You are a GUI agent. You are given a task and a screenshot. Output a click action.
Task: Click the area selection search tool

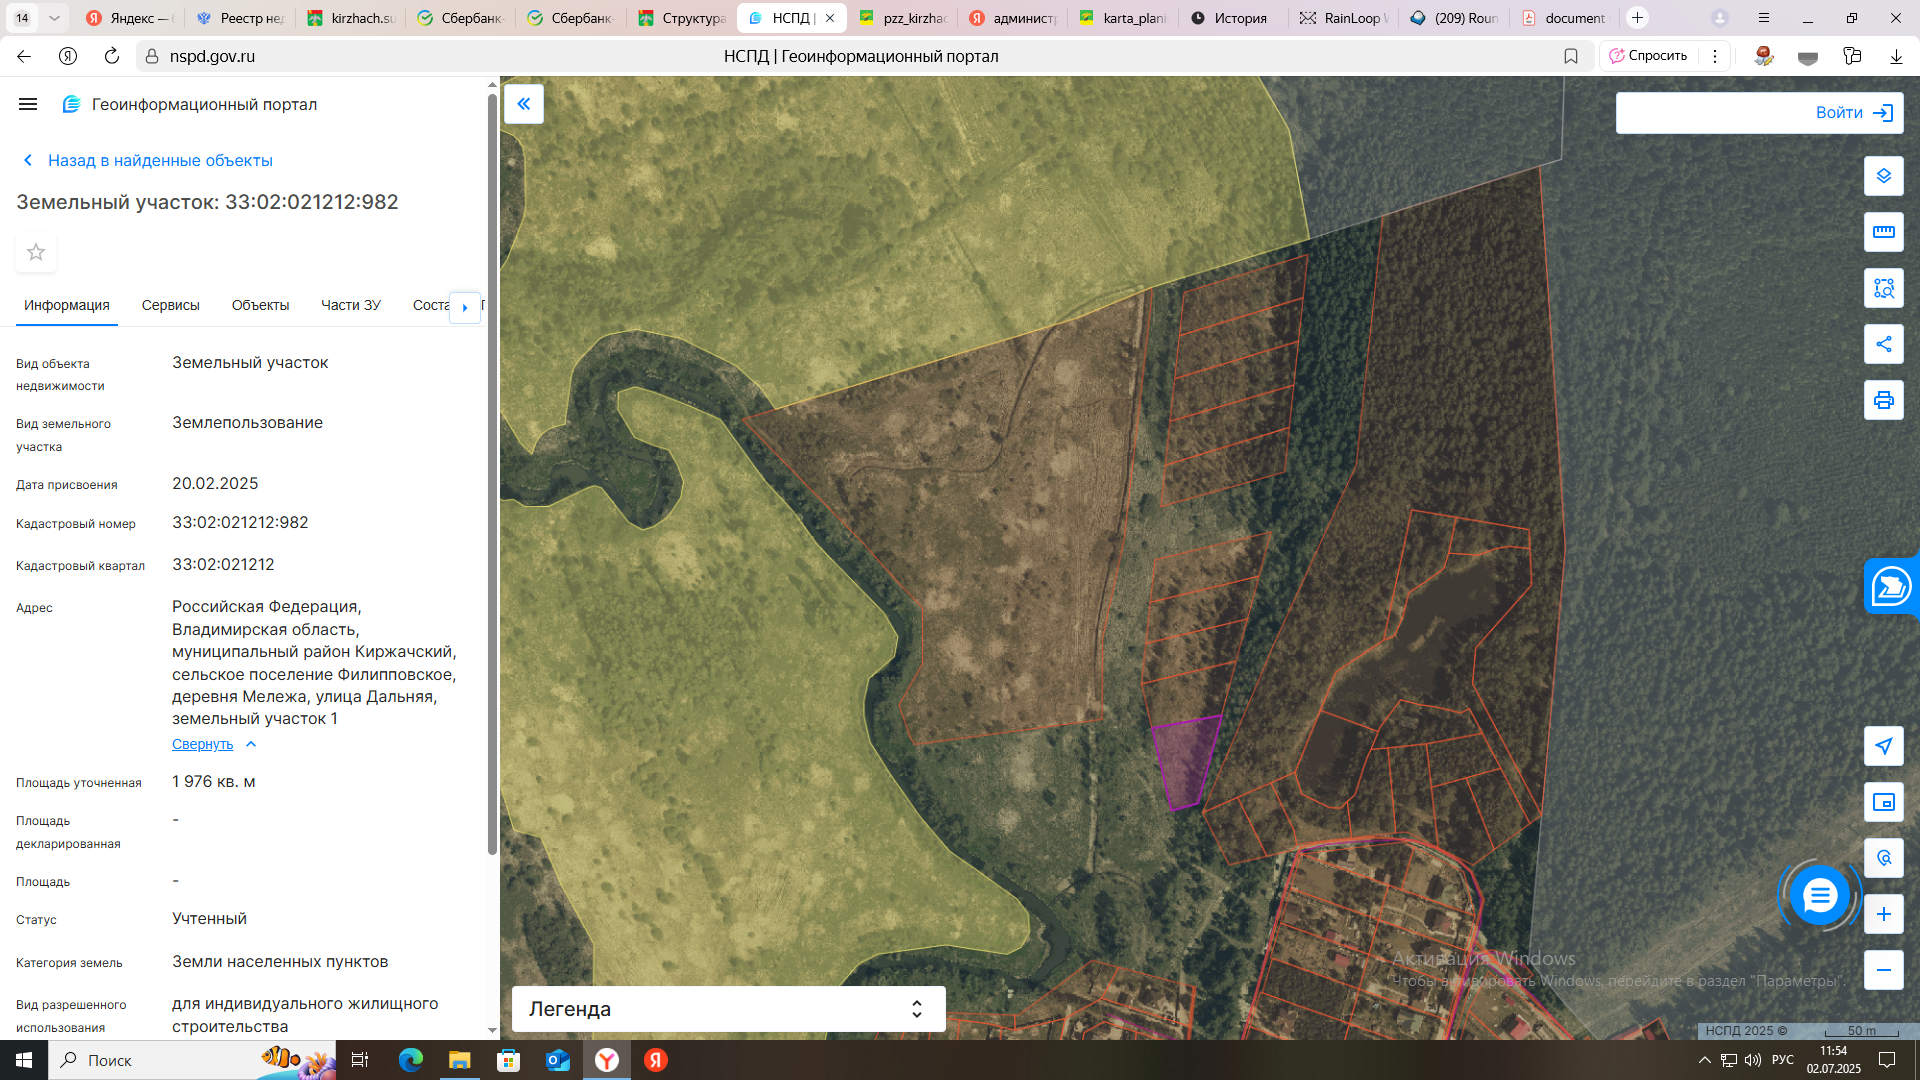click(x=1883, y=288)
